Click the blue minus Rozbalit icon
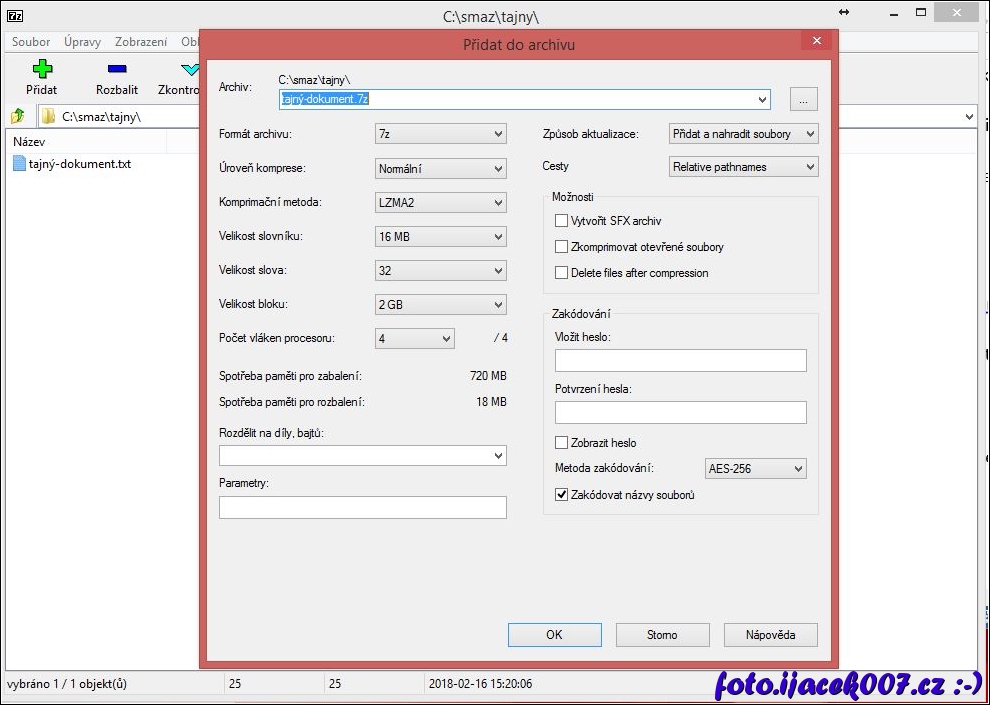The image size is (990, 705). coord(117,69)
